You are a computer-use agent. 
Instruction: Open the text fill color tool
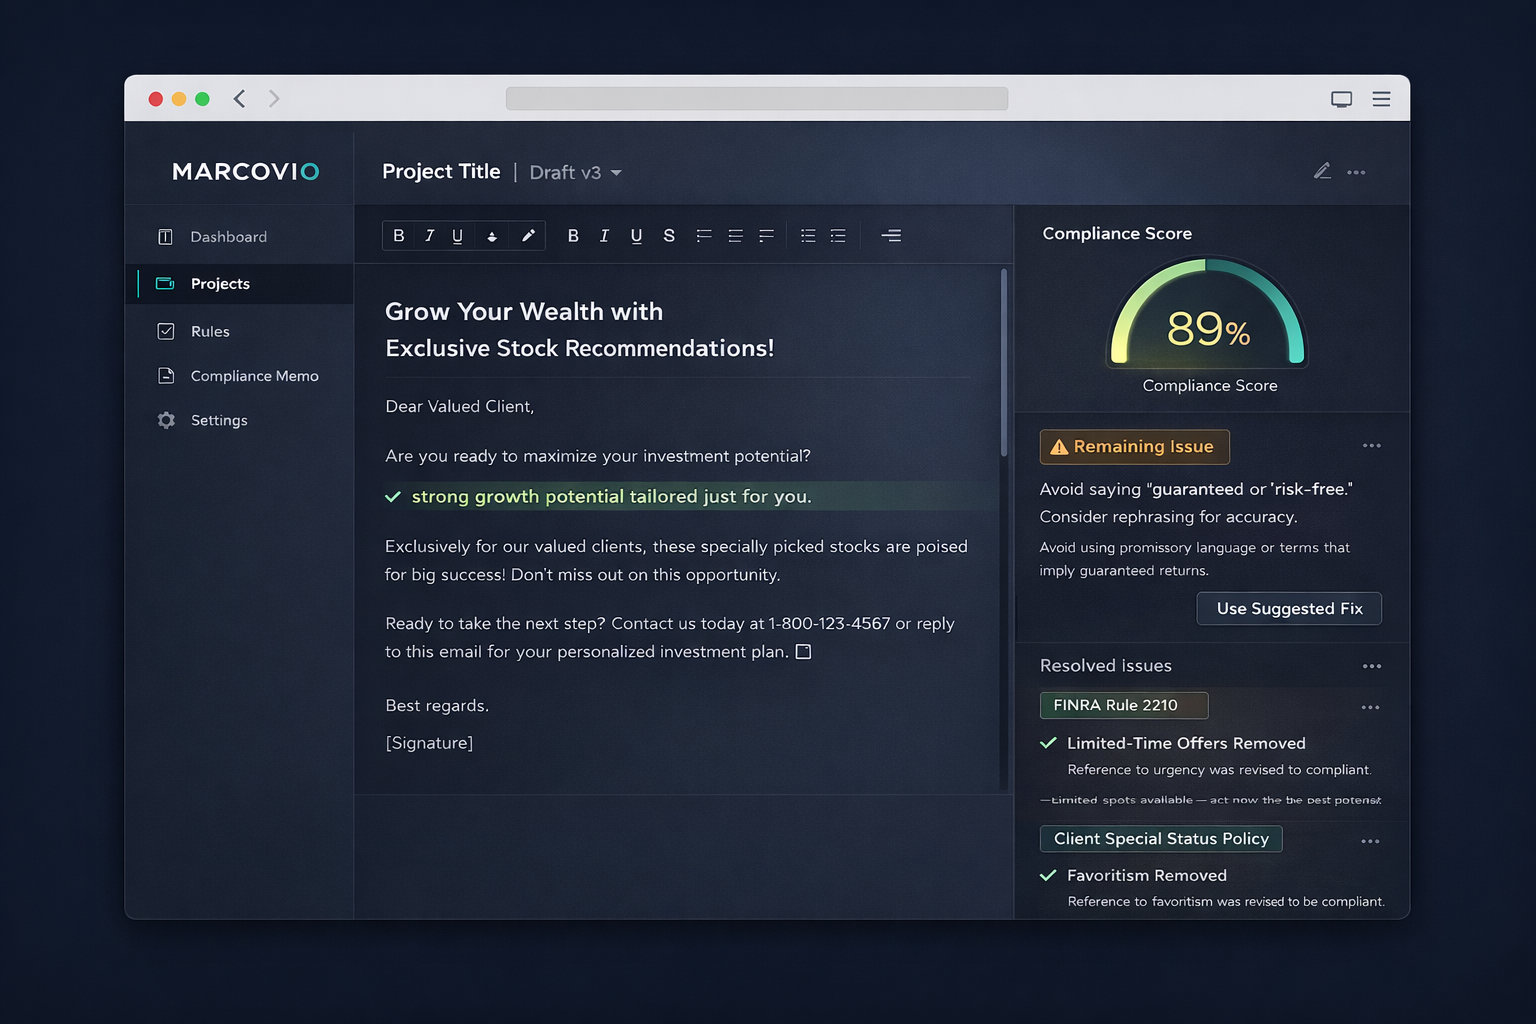coord(492,236)
